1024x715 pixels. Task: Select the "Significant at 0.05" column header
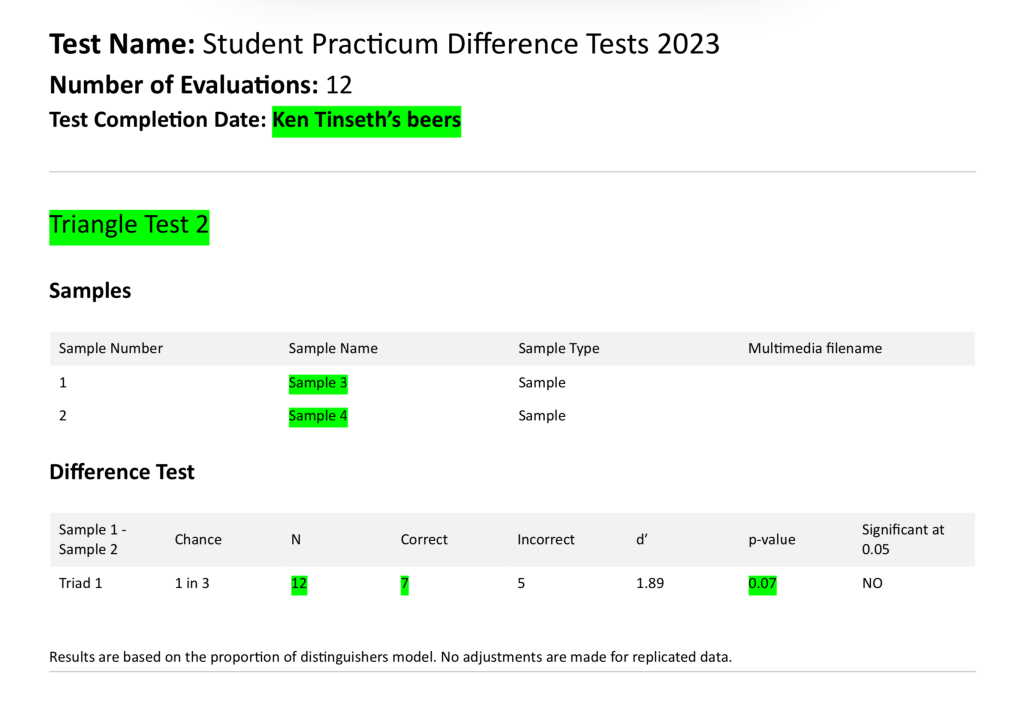(902, 539)
